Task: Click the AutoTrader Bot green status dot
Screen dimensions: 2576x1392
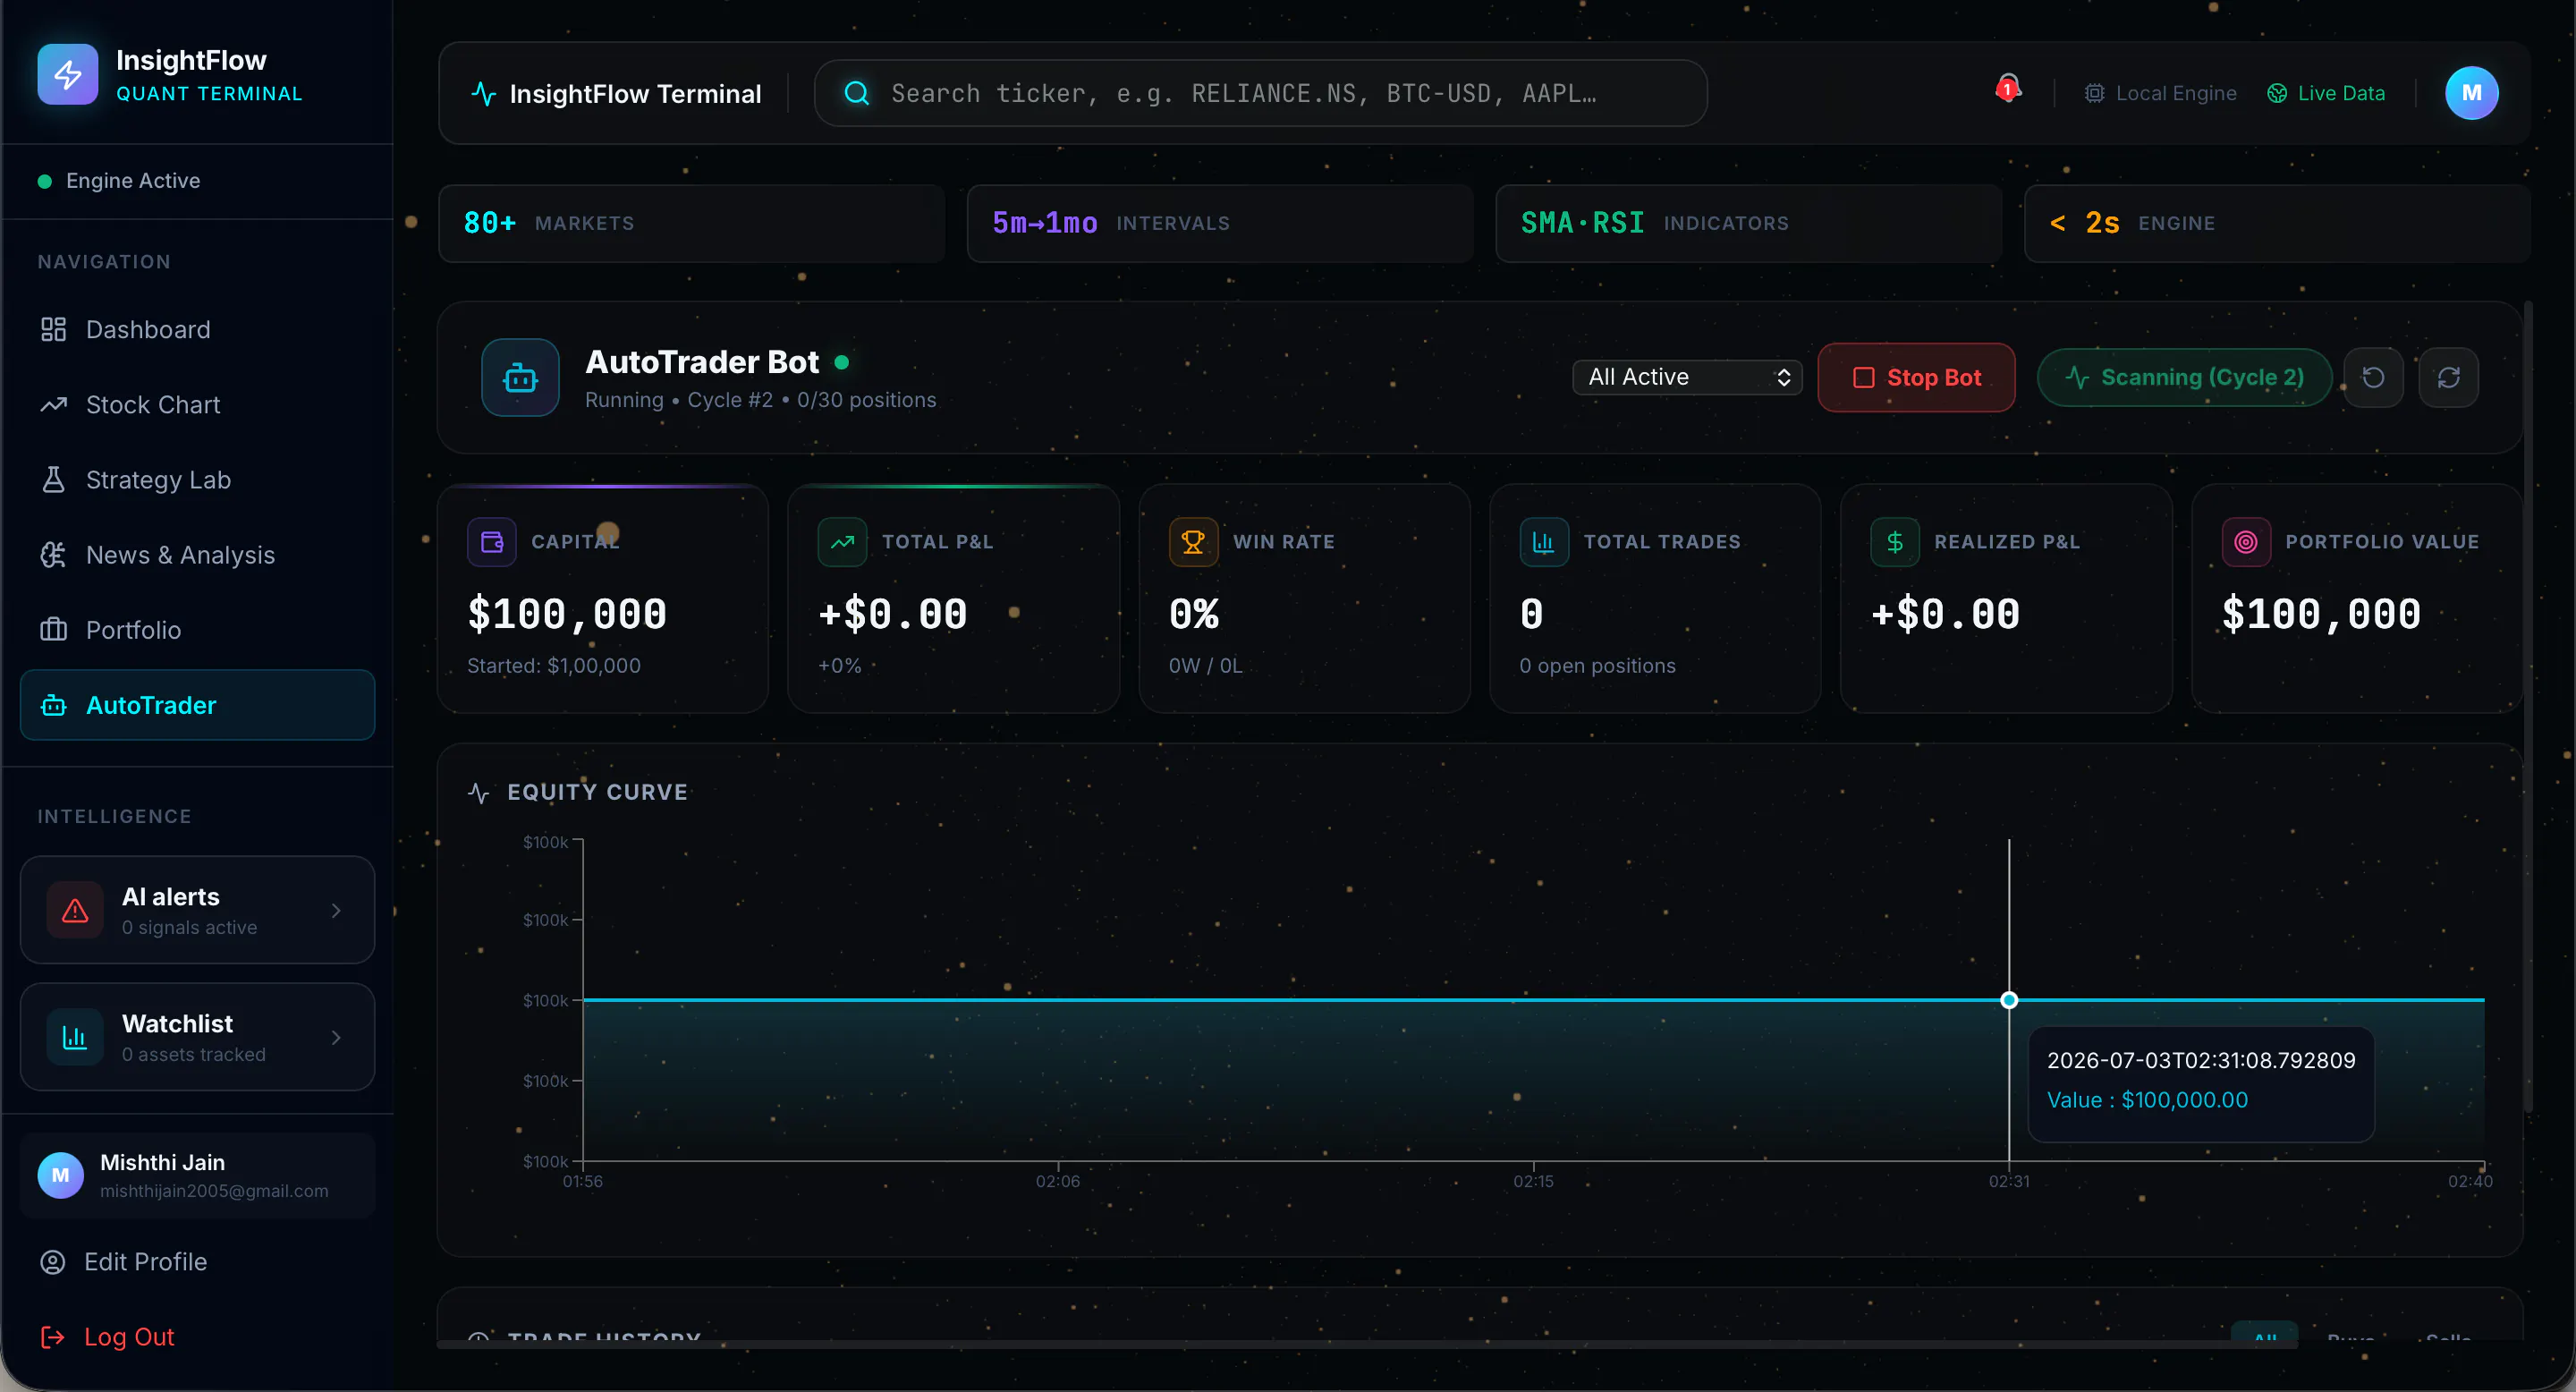Action: point(842,362)
